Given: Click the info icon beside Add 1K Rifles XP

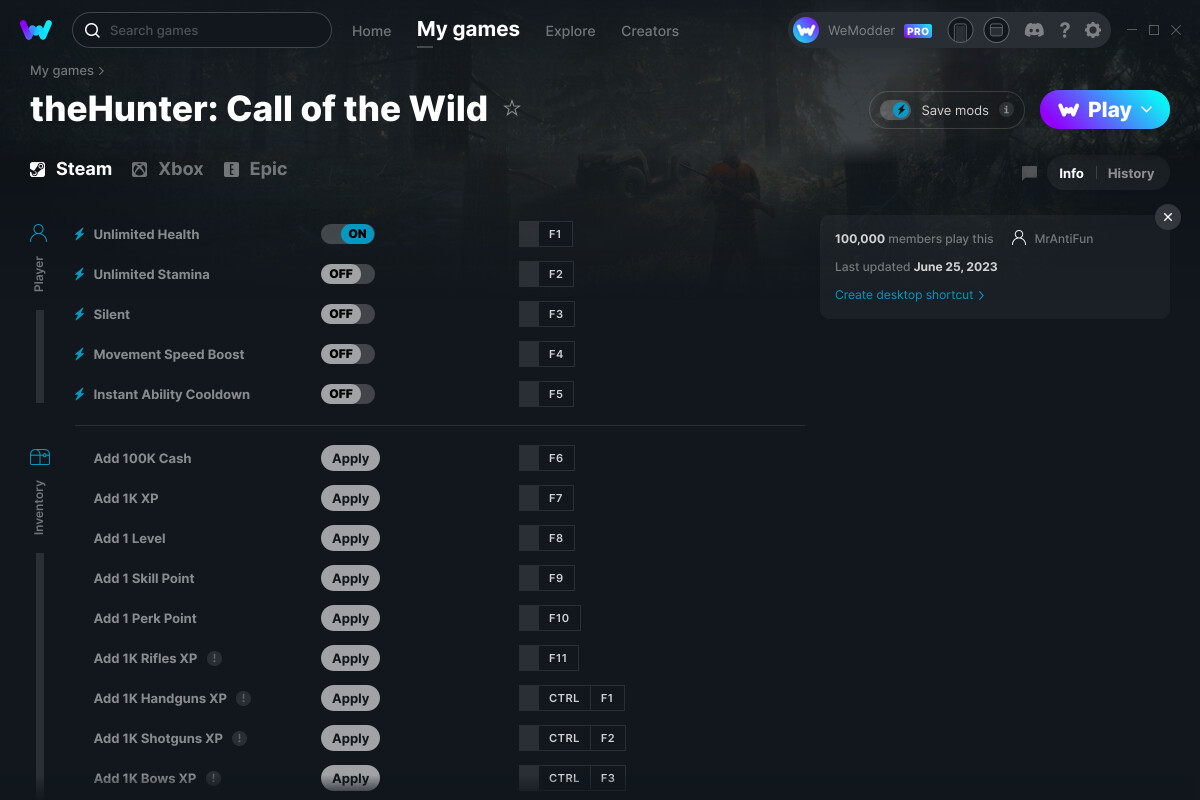Looking at the screenshot, I should (215, 658).
